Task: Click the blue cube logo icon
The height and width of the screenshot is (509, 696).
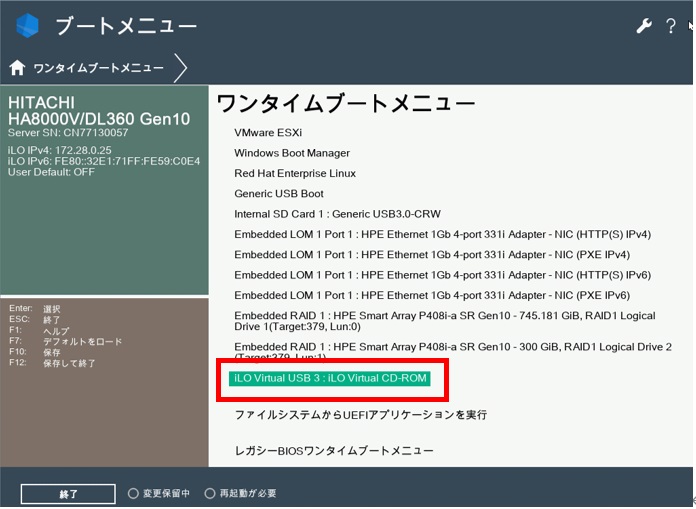Action: click(27, 26)
